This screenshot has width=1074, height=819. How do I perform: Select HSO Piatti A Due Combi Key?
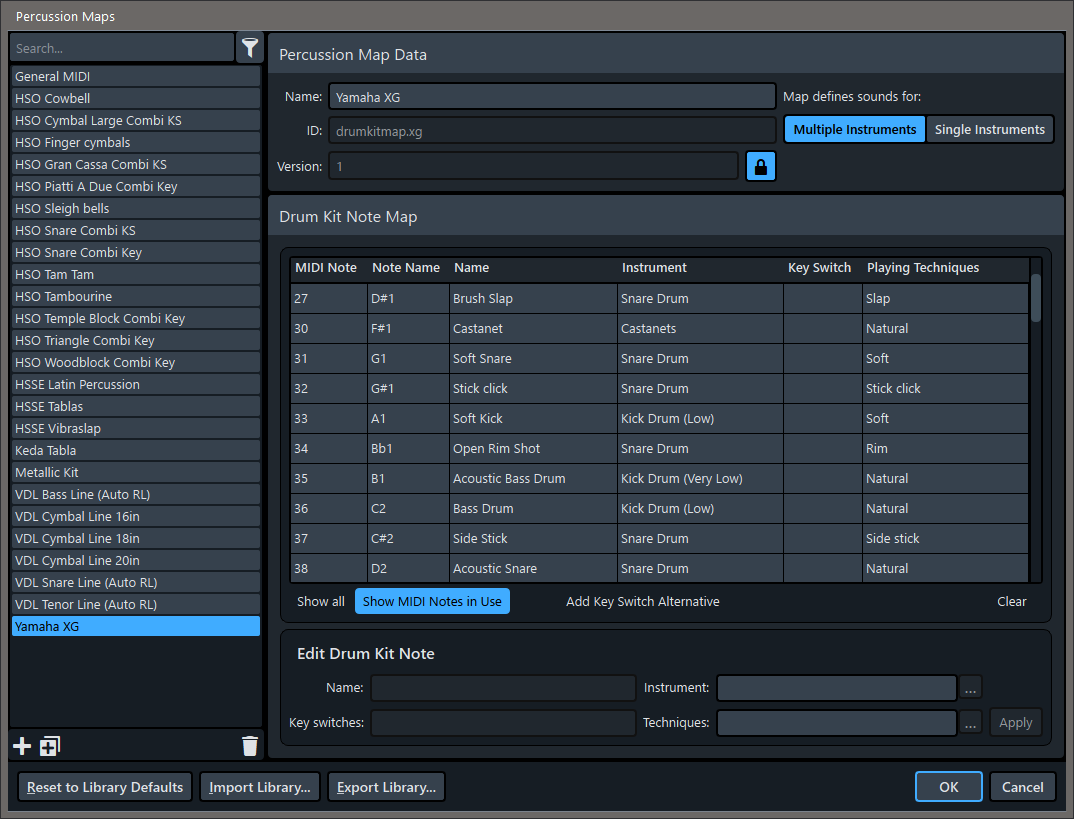coord(136,186)
